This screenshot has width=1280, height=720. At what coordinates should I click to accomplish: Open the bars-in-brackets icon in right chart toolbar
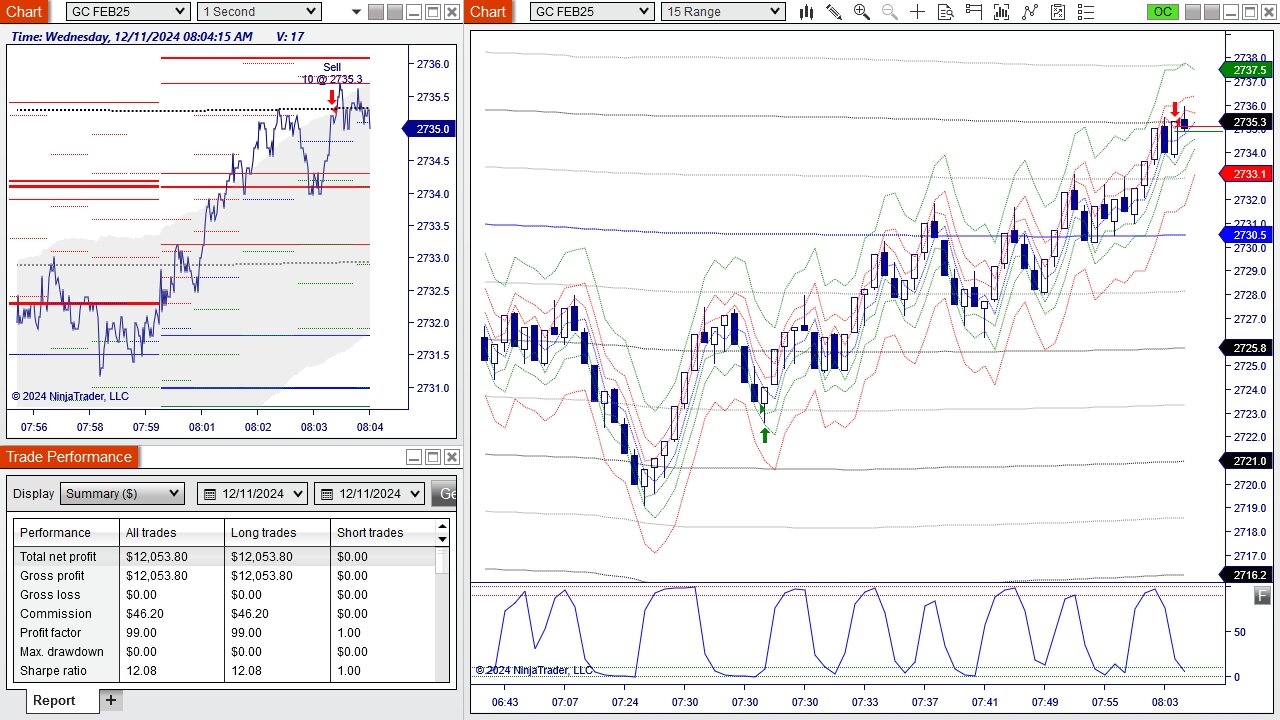tap(1002, 12)
